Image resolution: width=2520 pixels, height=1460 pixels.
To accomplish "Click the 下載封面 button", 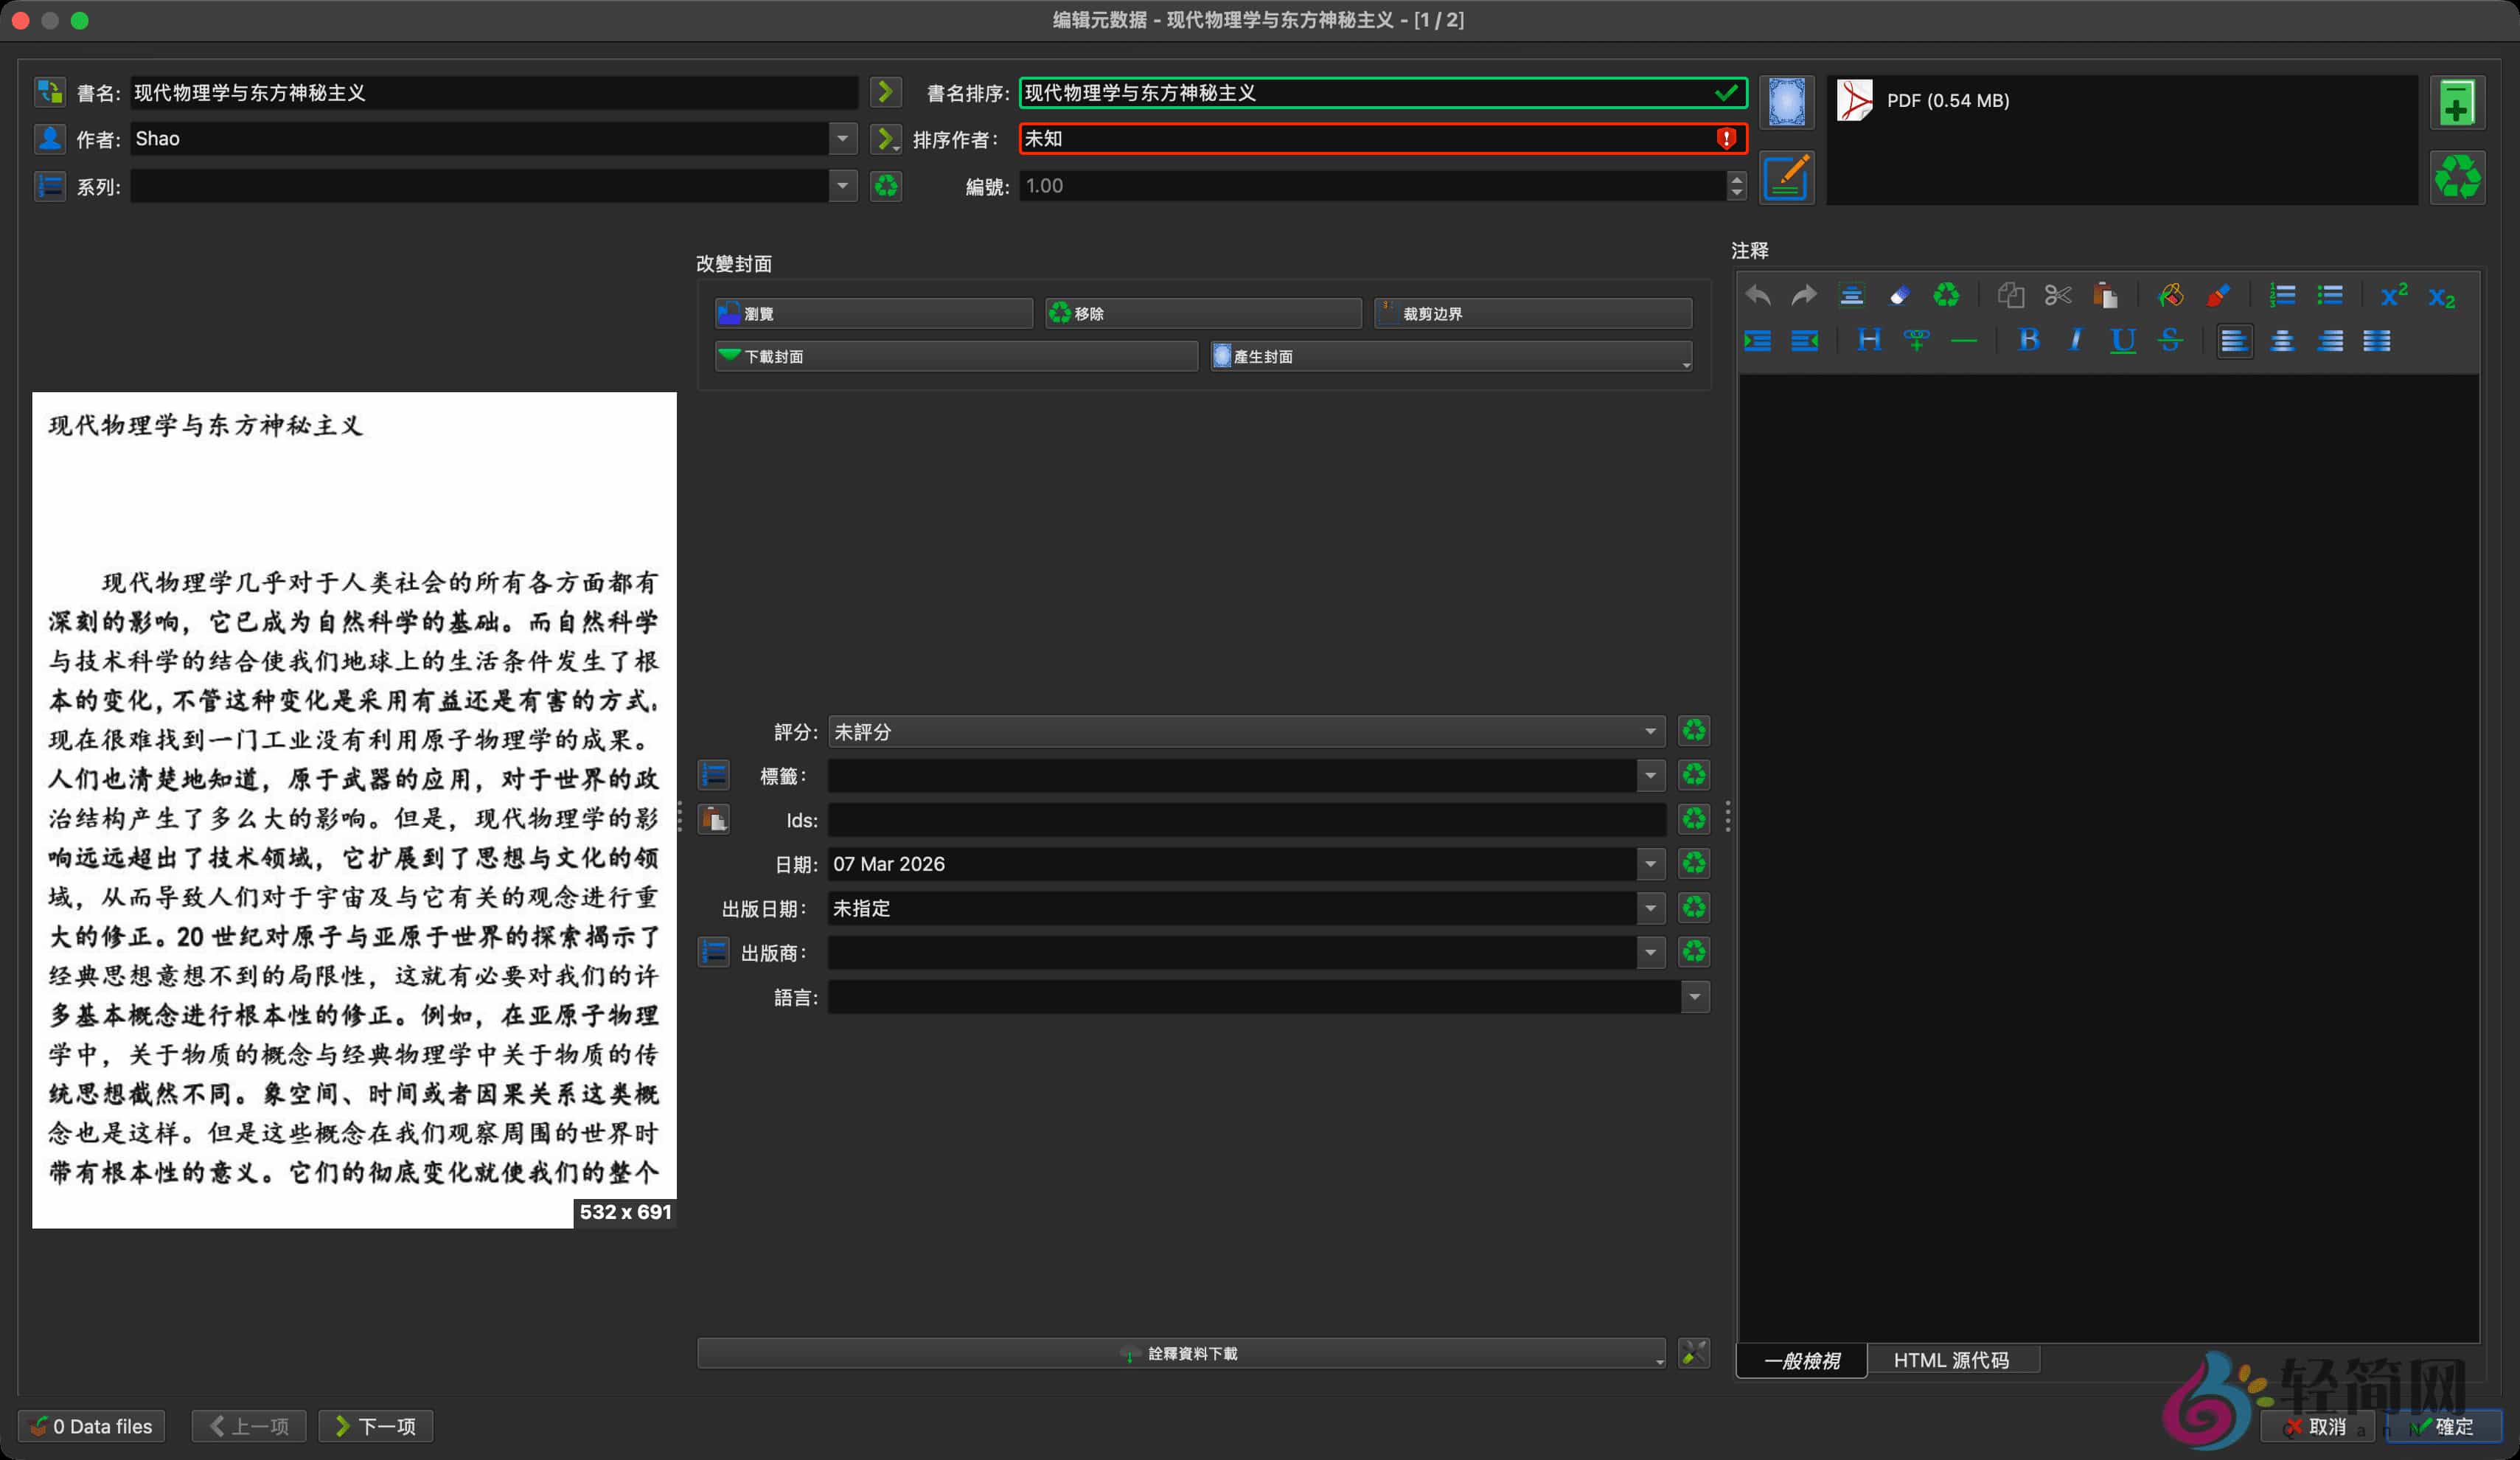I will pos(955,356).
